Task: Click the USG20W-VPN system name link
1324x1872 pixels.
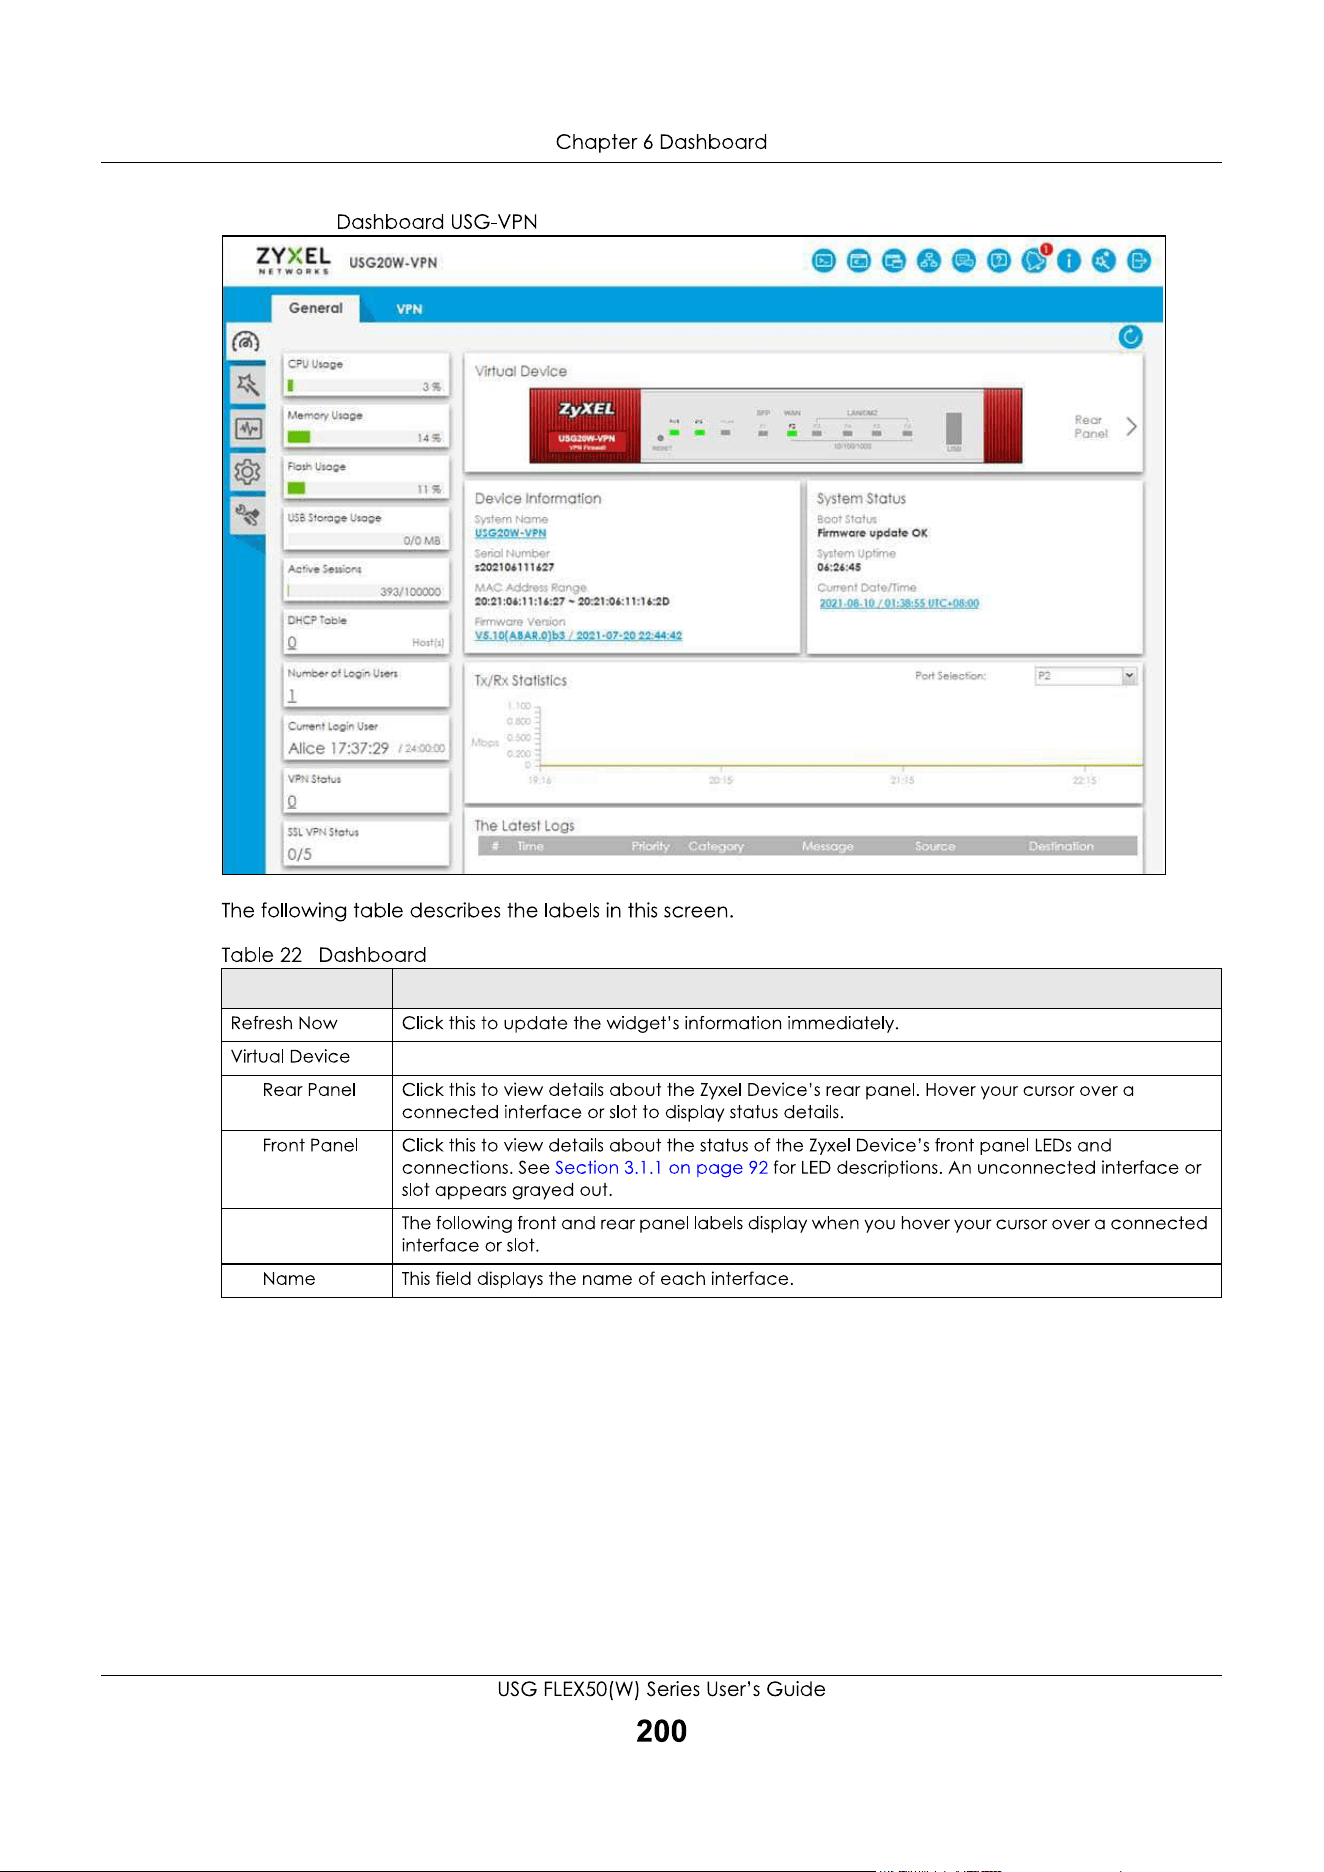Action: tap(510, 534)
